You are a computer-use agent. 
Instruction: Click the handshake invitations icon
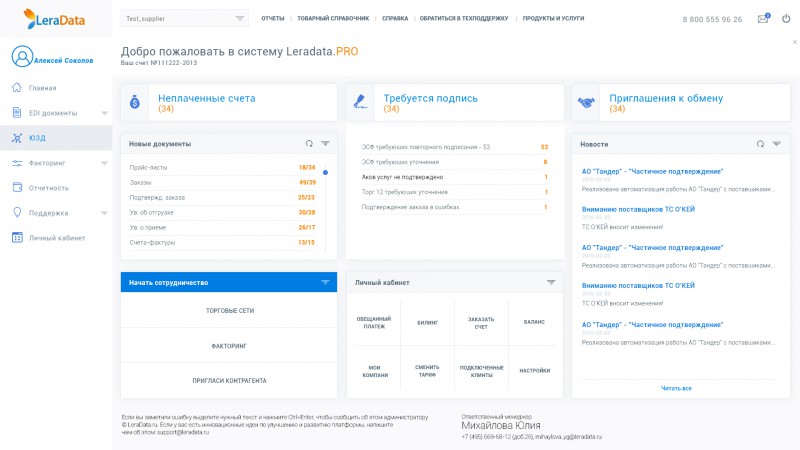[586, 103]
